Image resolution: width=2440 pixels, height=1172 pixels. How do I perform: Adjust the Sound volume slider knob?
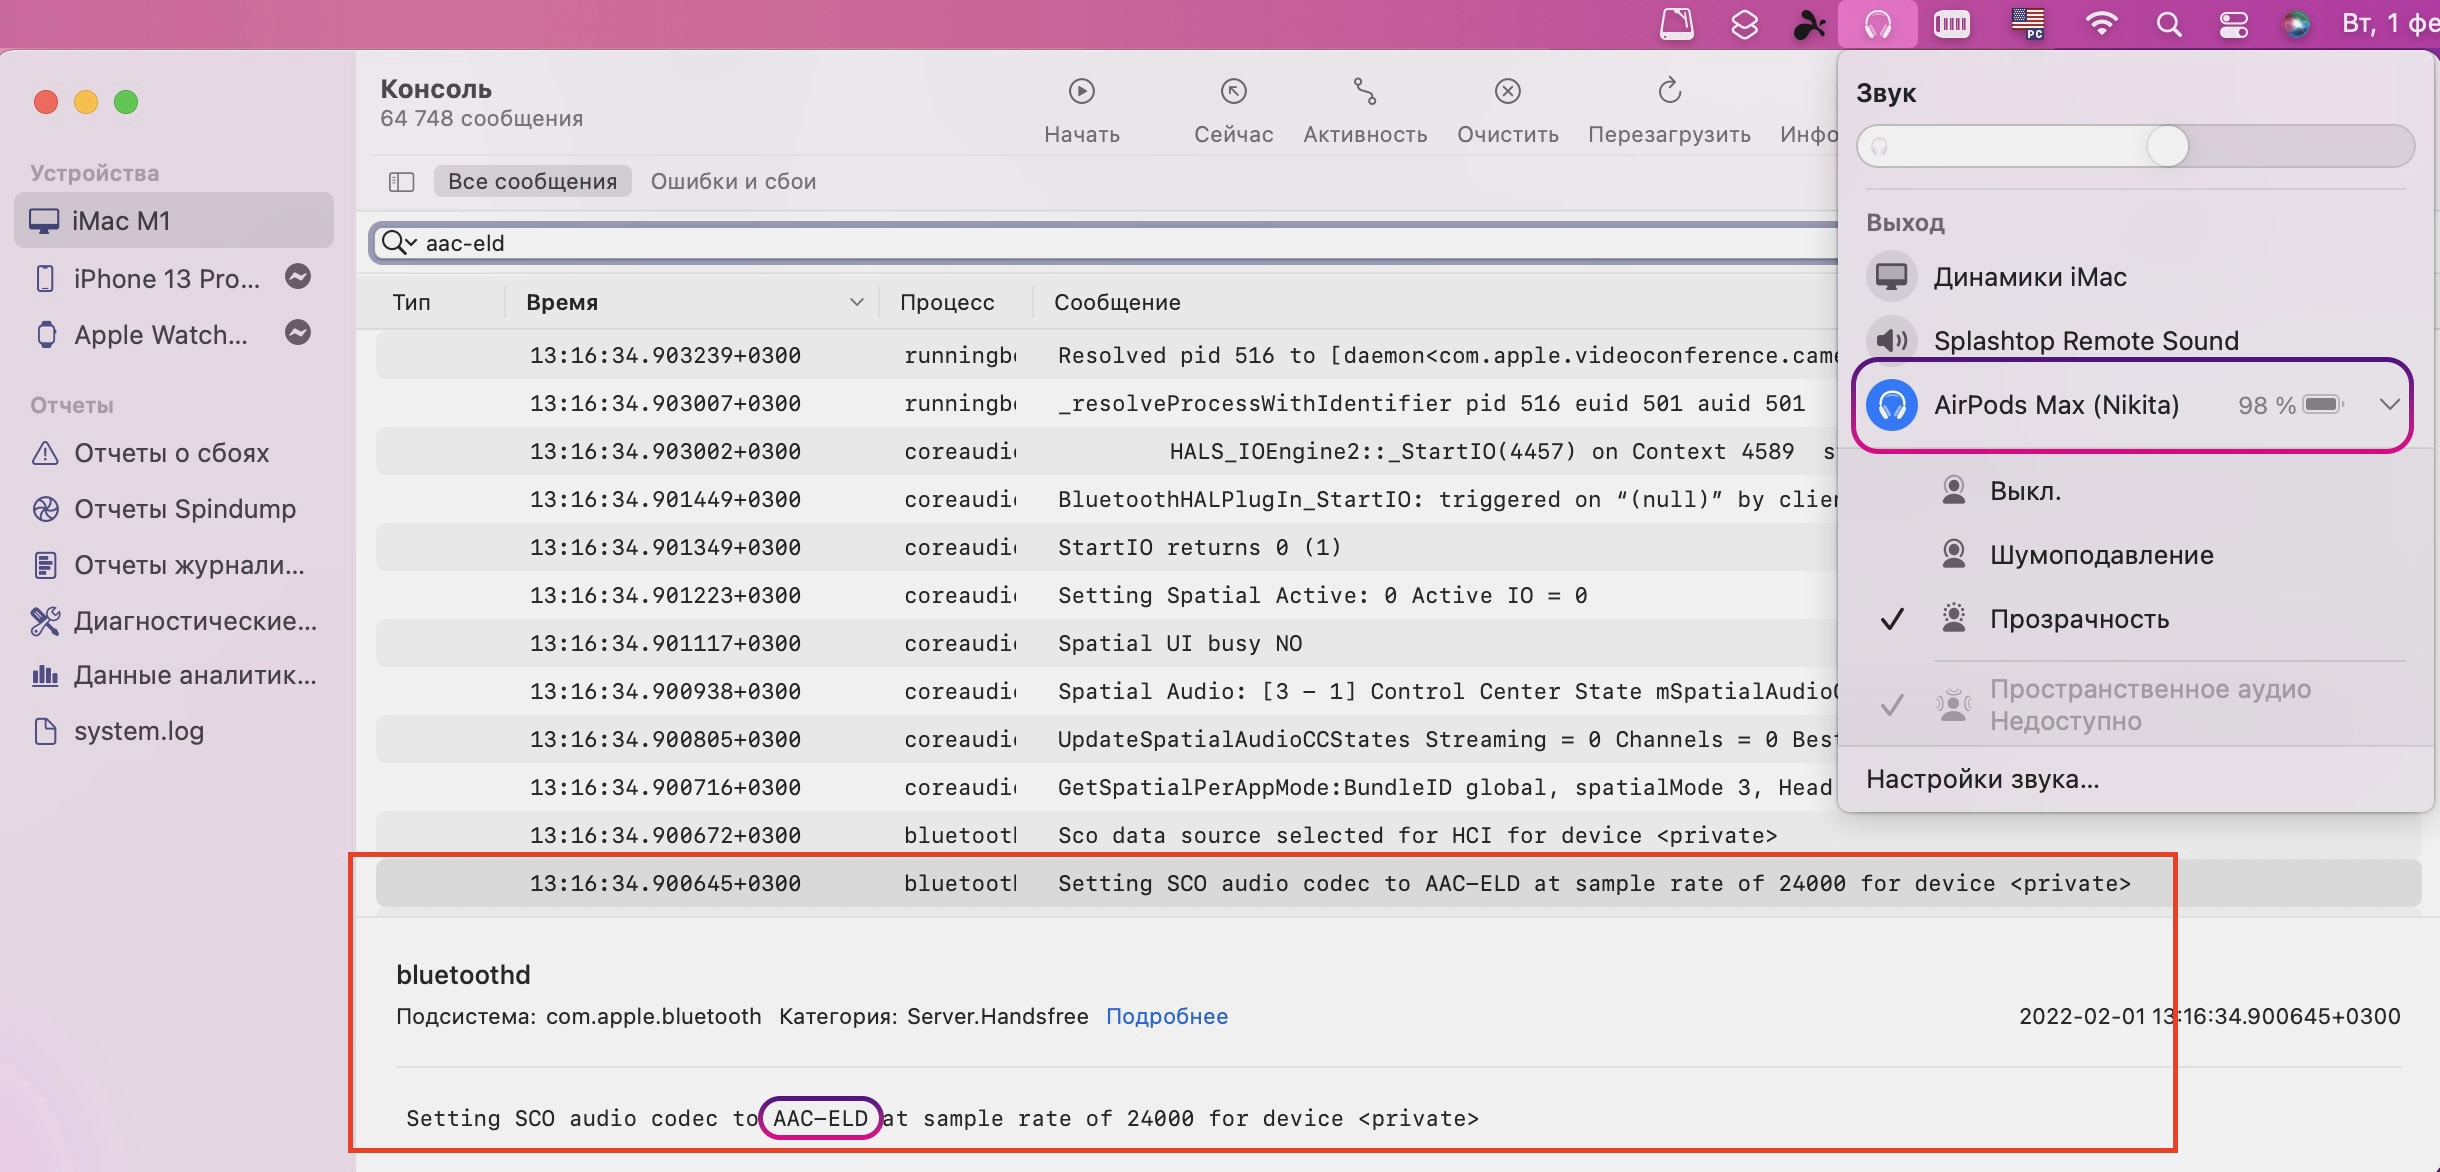[x=2167, y=147]
